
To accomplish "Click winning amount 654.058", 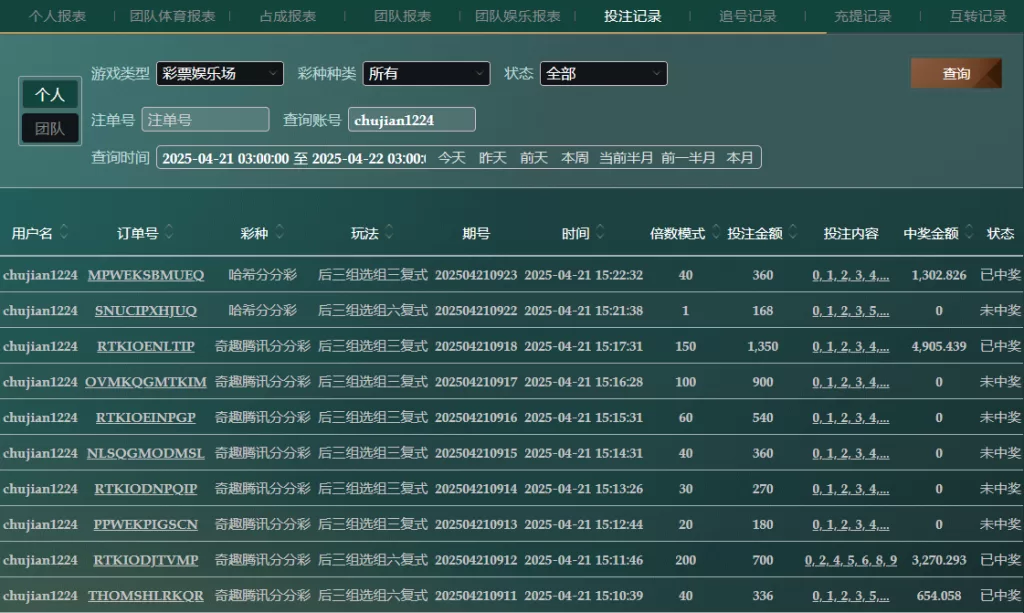I will pyautogui.click(x=939, y=595).
